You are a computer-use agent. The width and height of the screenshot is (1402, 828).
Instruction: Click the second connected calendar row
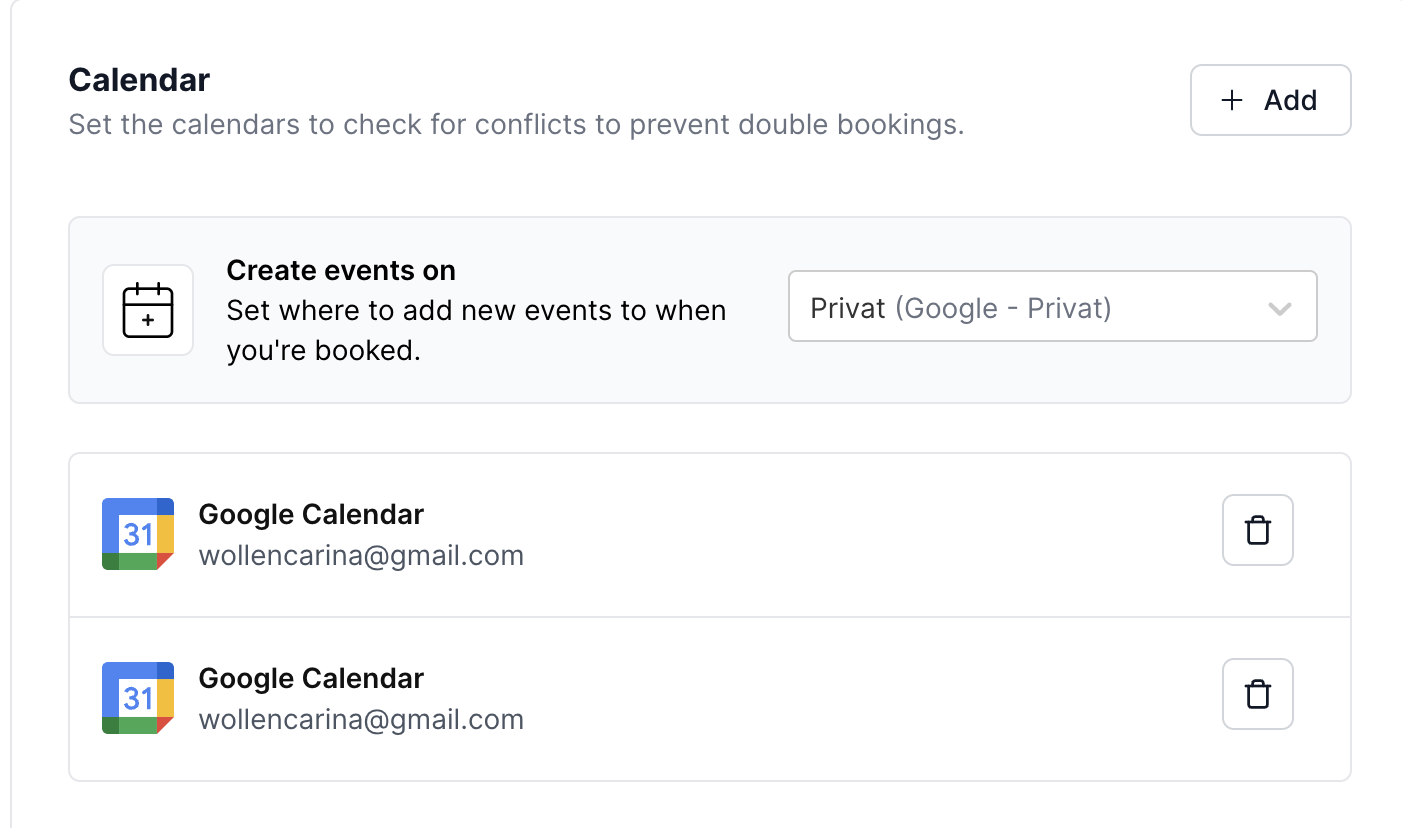click(x=800, y=699)
